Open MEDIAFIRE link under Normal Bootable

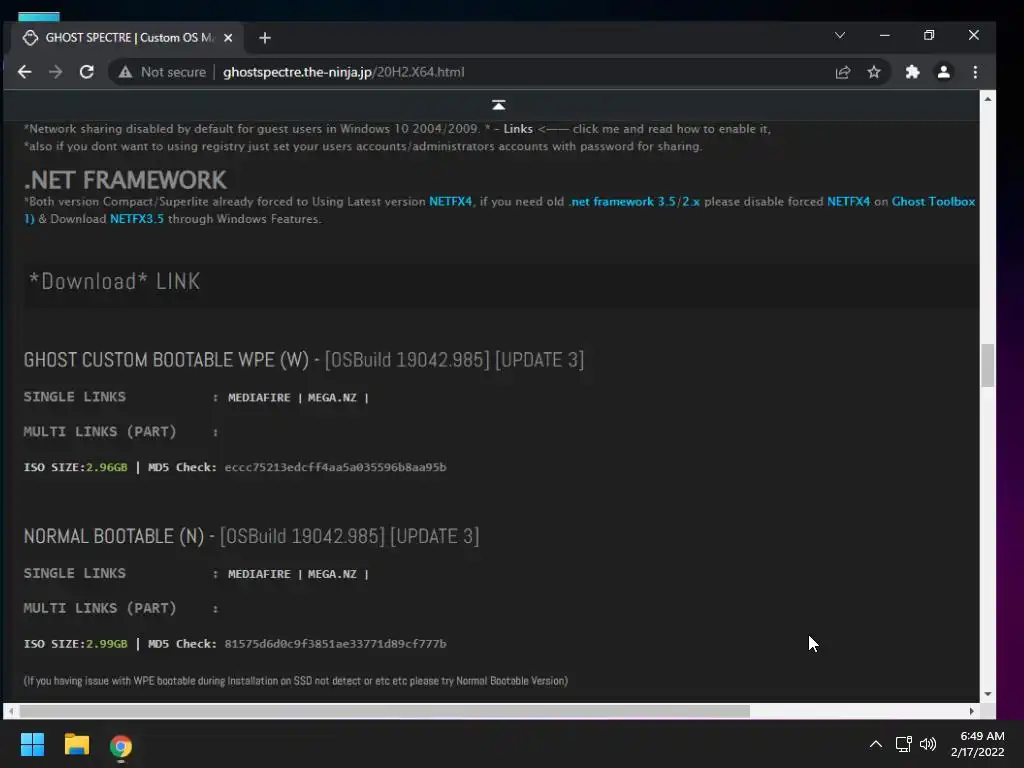click(x=259, y=574)
